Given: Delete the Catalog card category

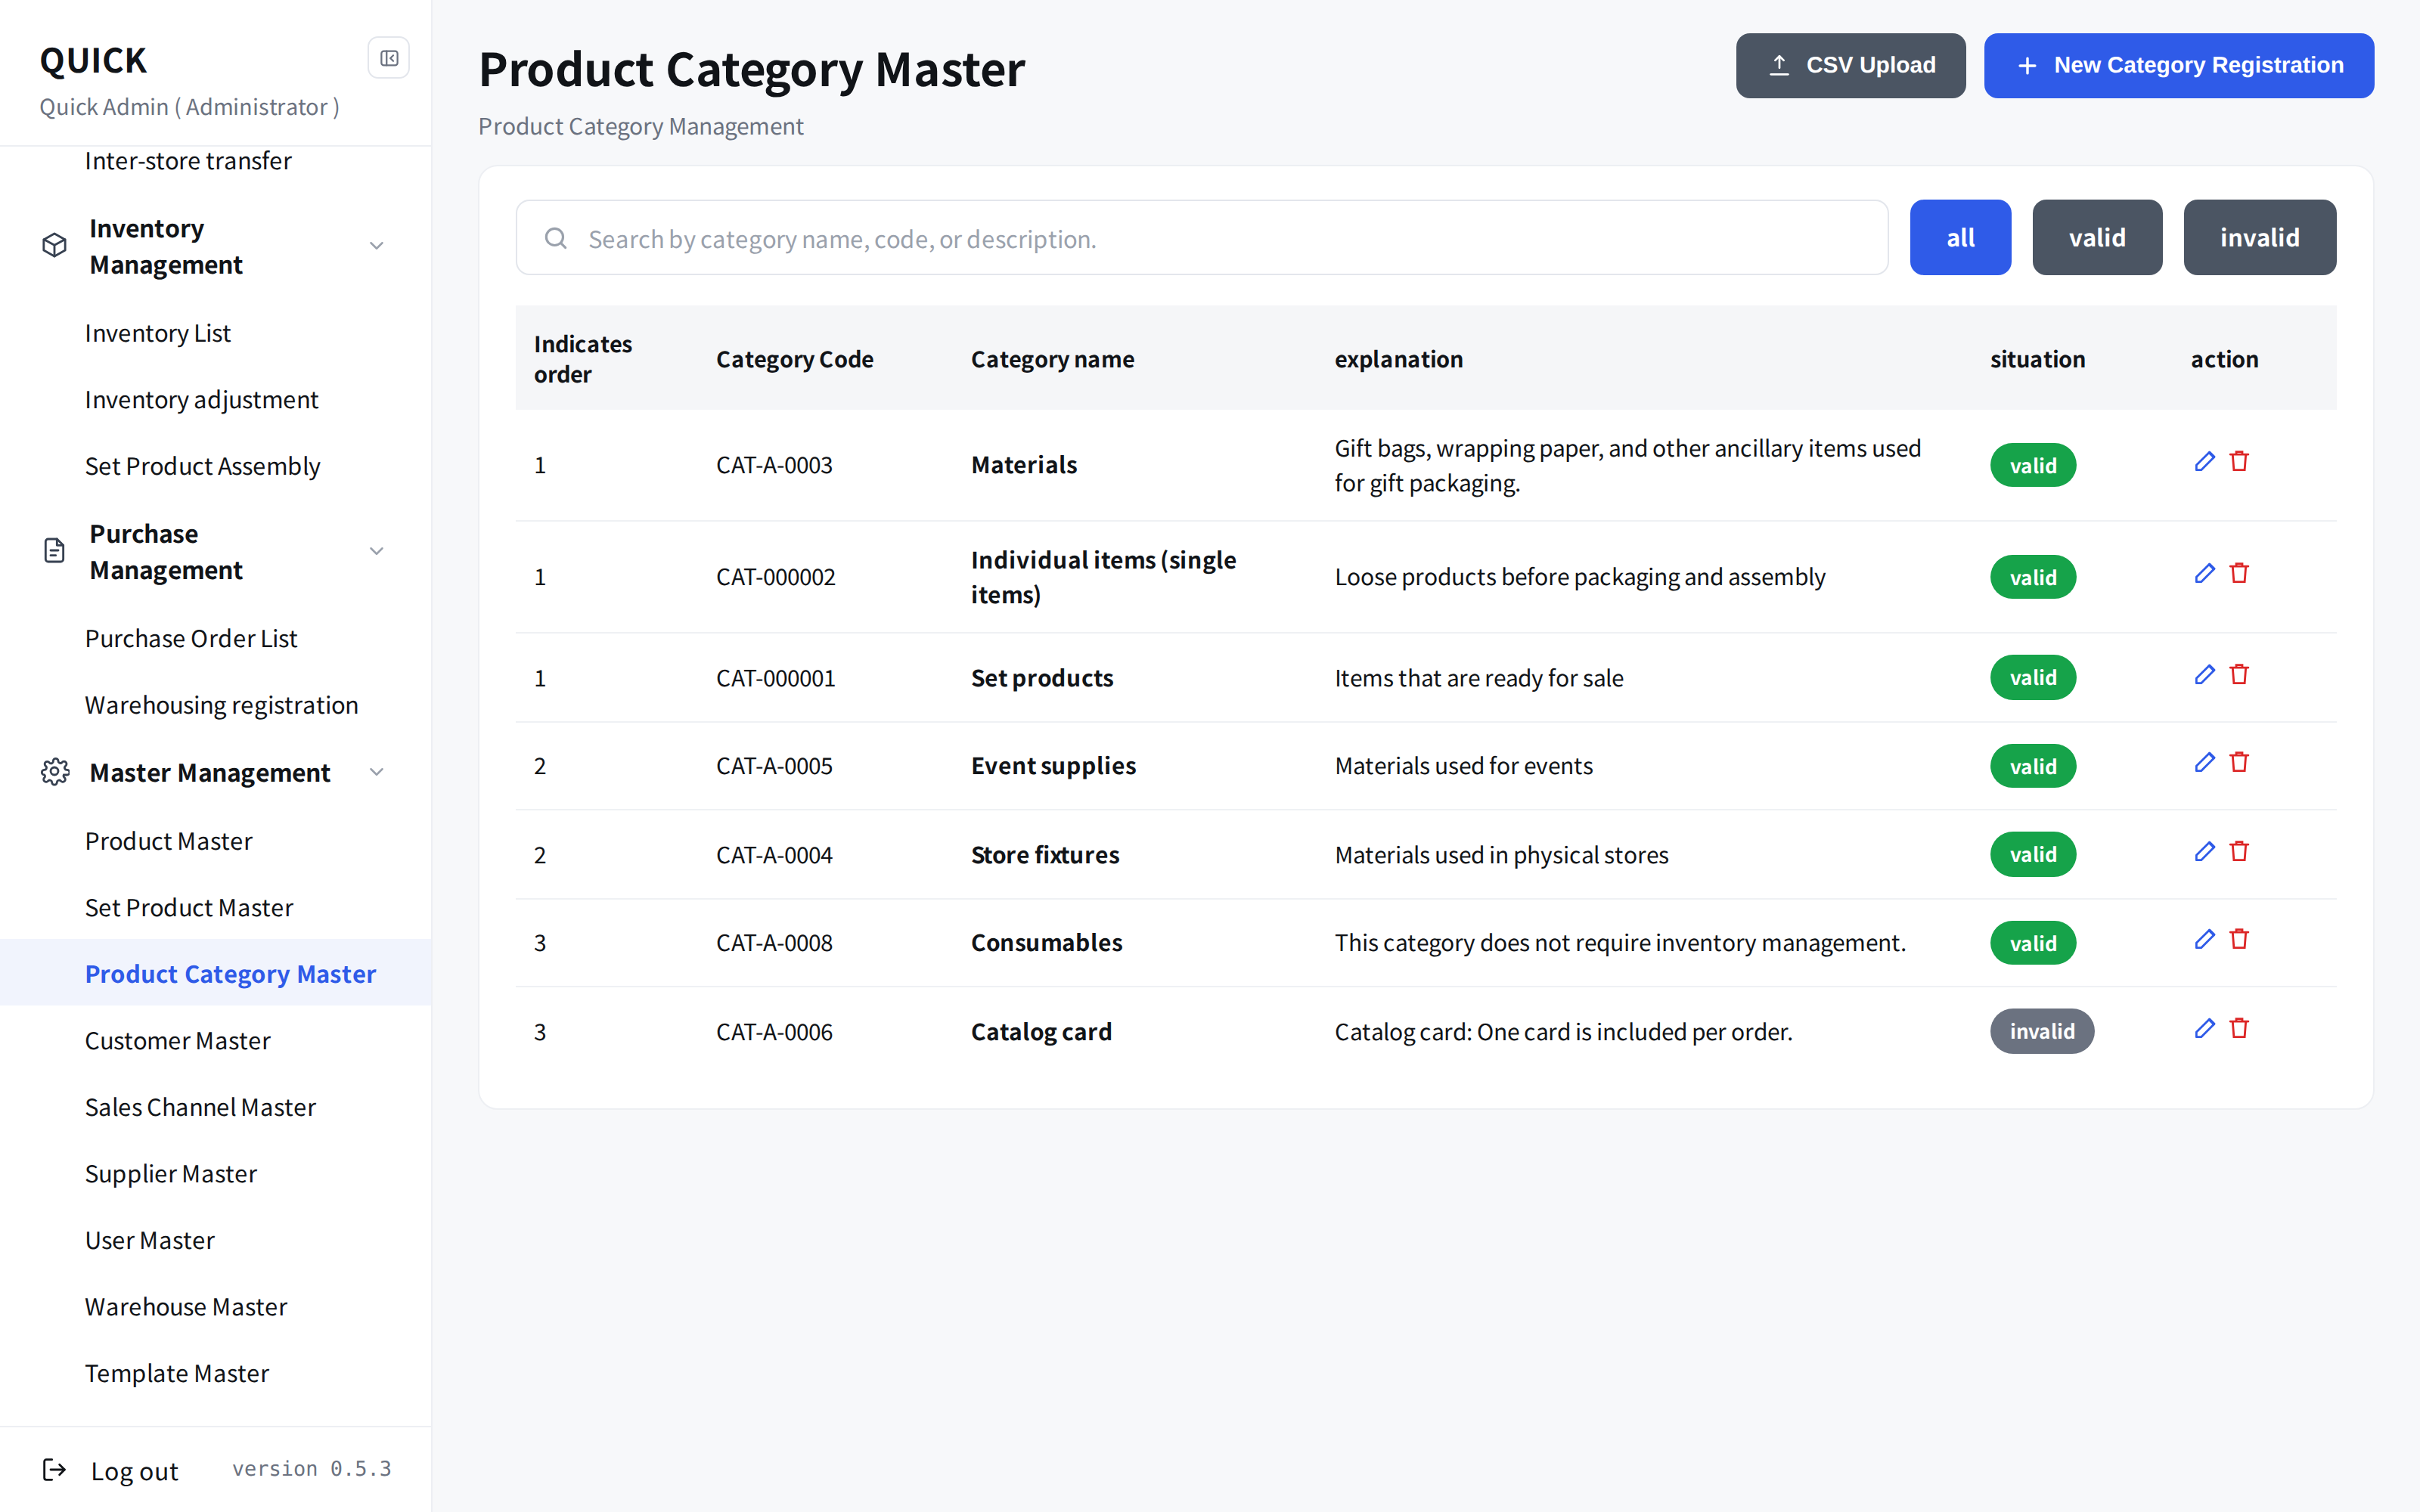Looking at the screenshot, I should (x=2239, y=1028).
